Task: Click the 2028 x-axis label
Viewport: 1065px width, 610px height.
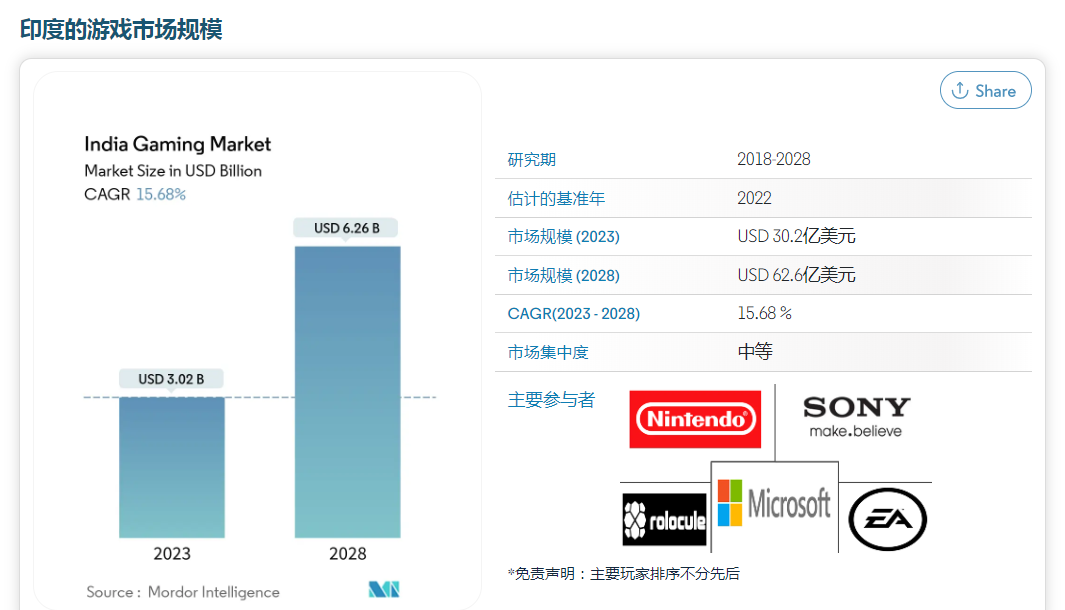Action: 348,554
